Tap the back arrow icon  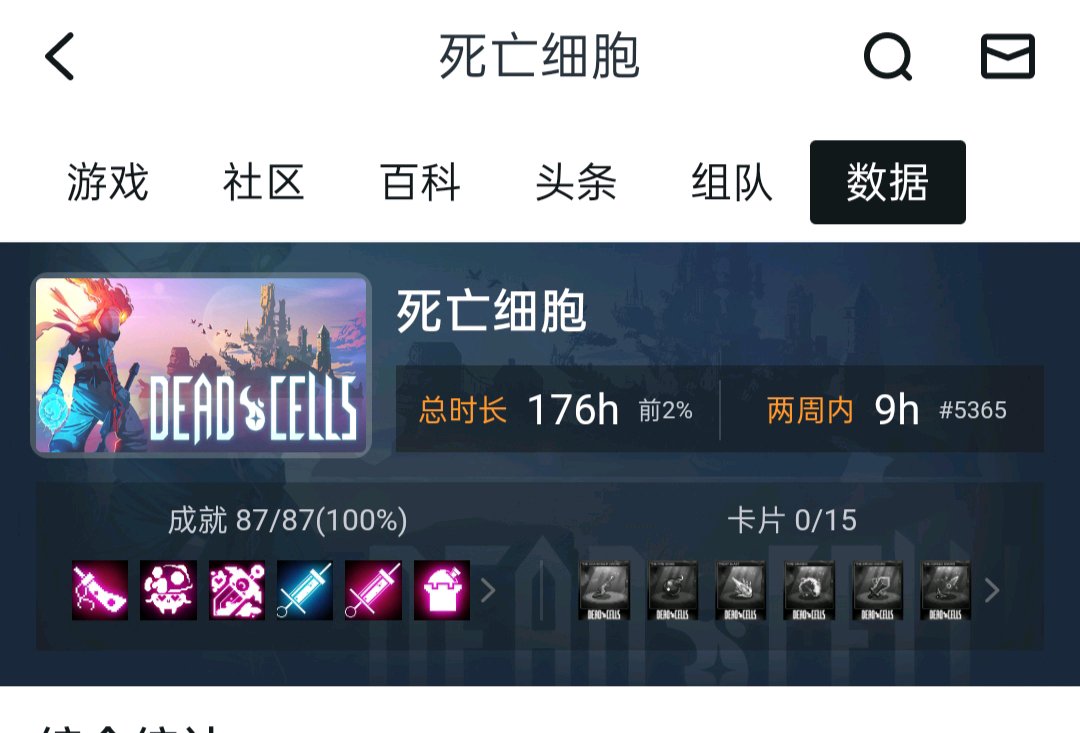59,56
